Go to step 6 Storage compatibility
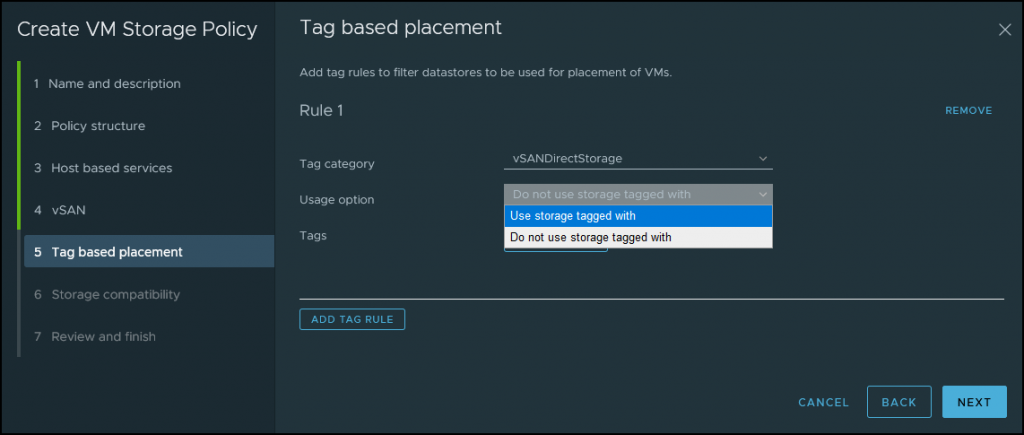Screen dimensions: 1024x435 click(107, 295)
